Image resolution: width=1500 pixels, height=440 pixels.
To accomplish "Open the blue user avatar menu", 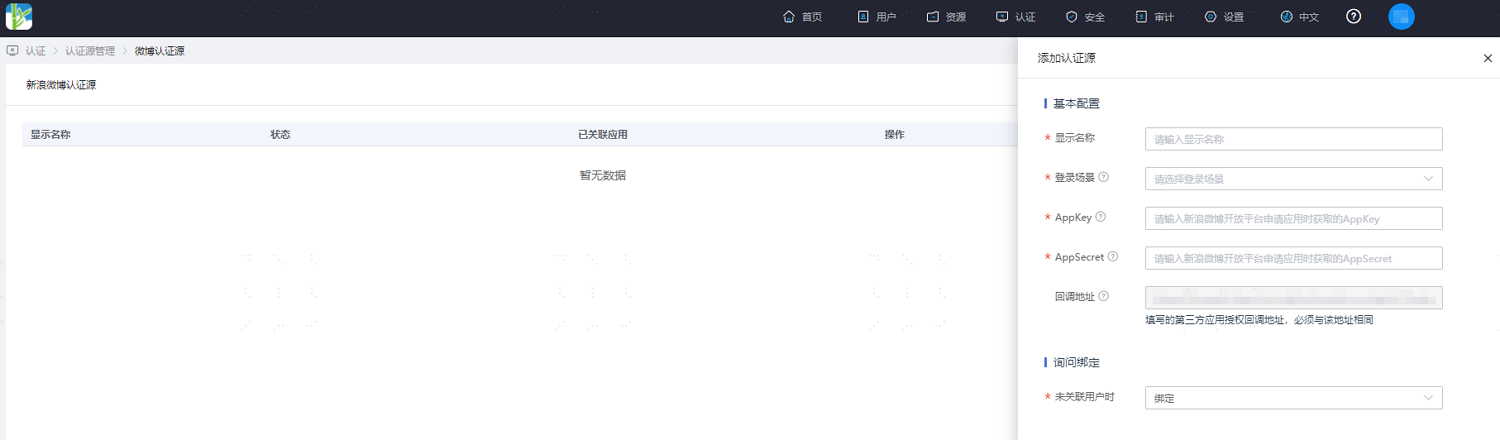I will (x=1402, y=16).
